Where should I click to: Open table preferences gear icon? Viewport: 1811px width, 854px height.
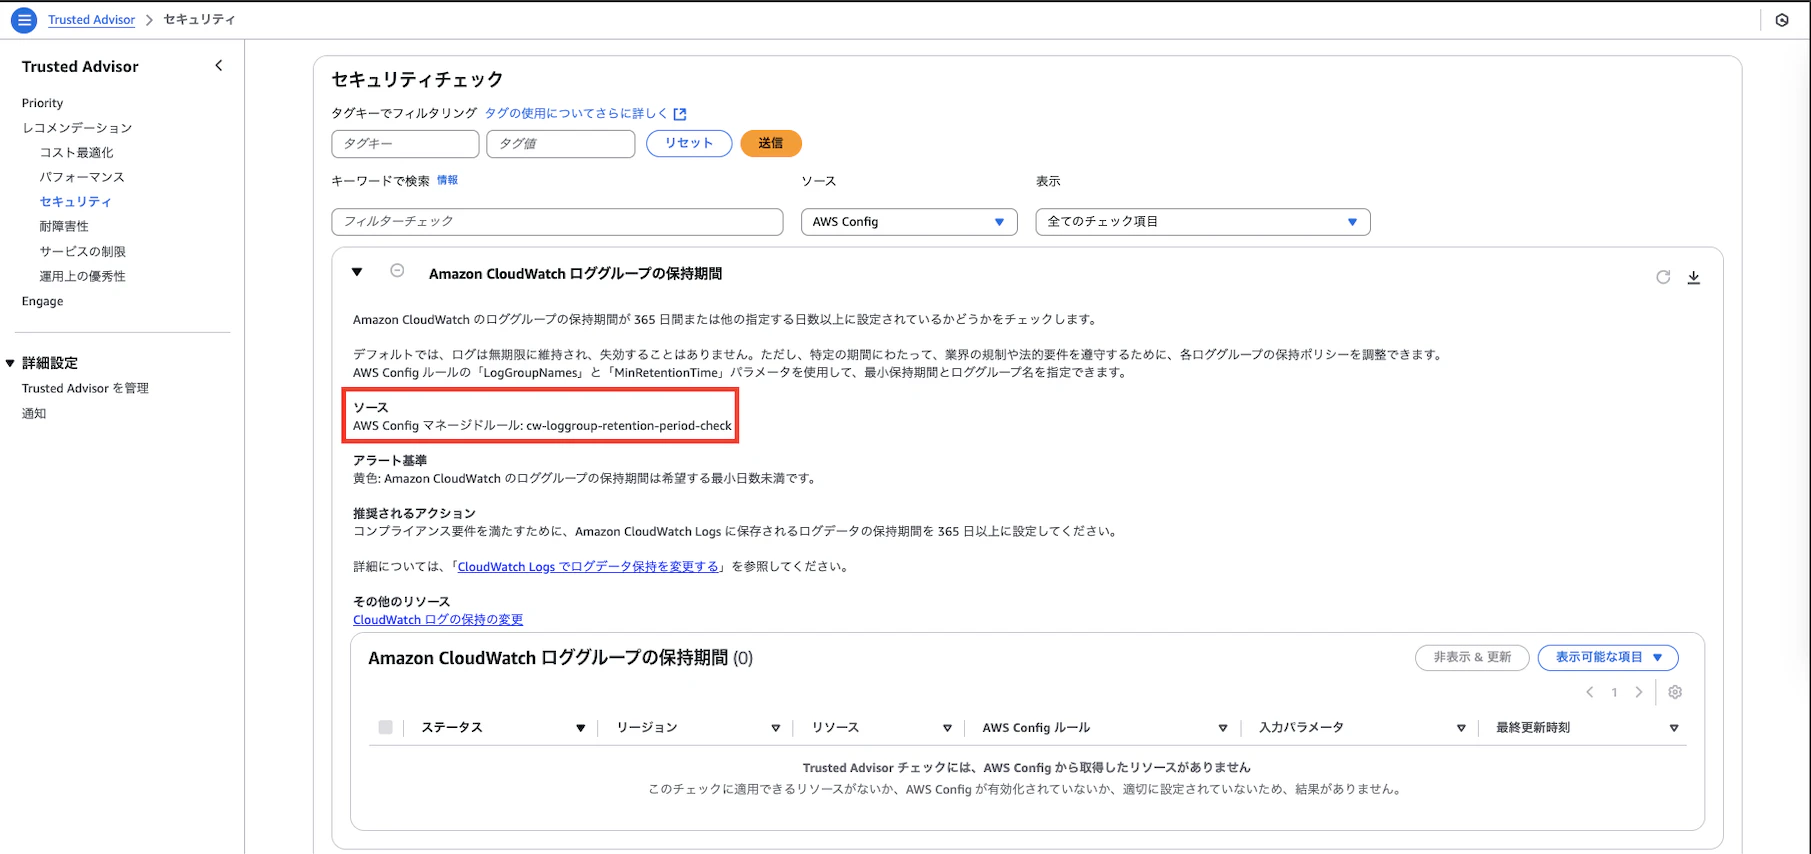click(x=1675, y=692)
